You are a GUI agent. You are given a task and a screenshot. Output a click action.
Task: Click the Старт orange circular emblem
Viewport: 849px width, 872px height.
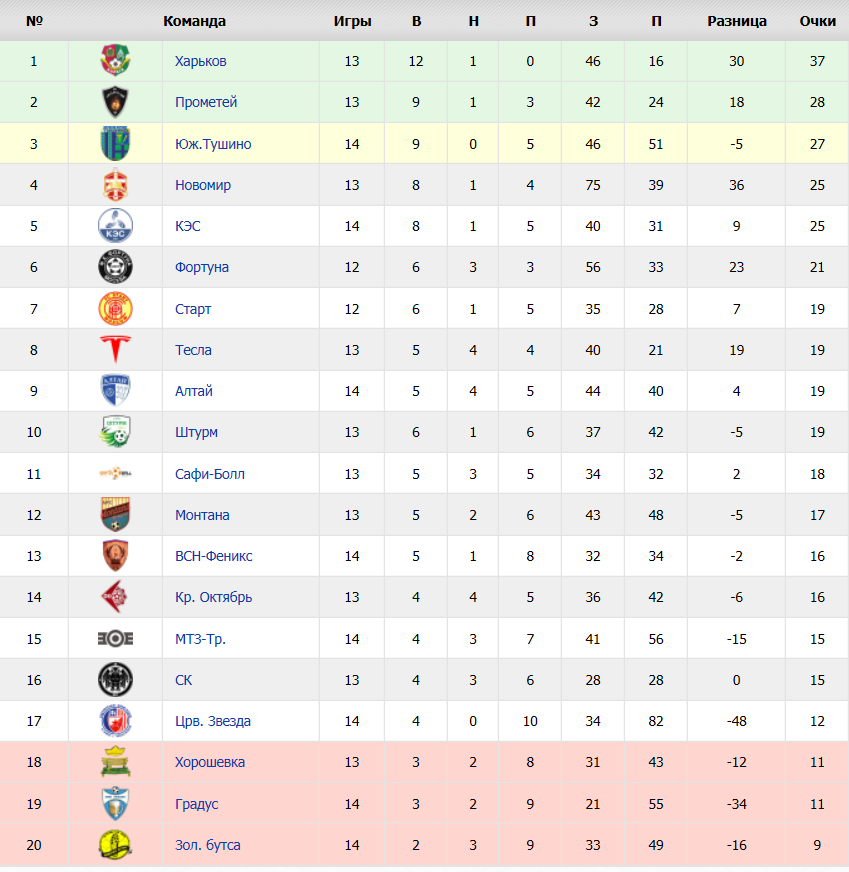coord(115,309)
